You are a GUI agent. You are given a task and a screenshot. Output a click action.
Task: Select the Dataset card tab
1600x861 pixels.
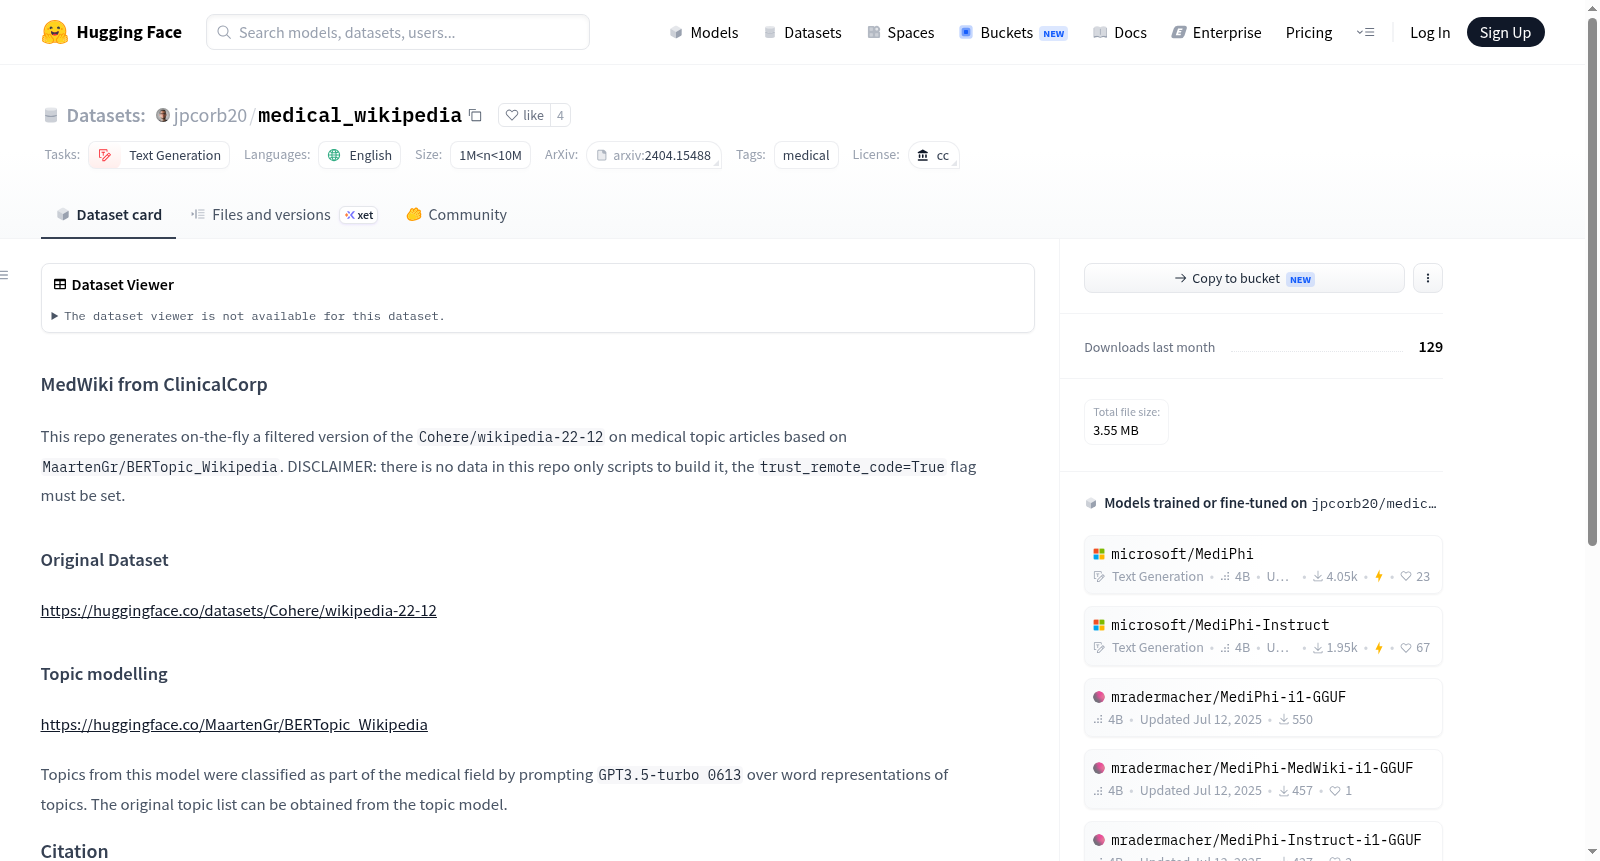108,215
